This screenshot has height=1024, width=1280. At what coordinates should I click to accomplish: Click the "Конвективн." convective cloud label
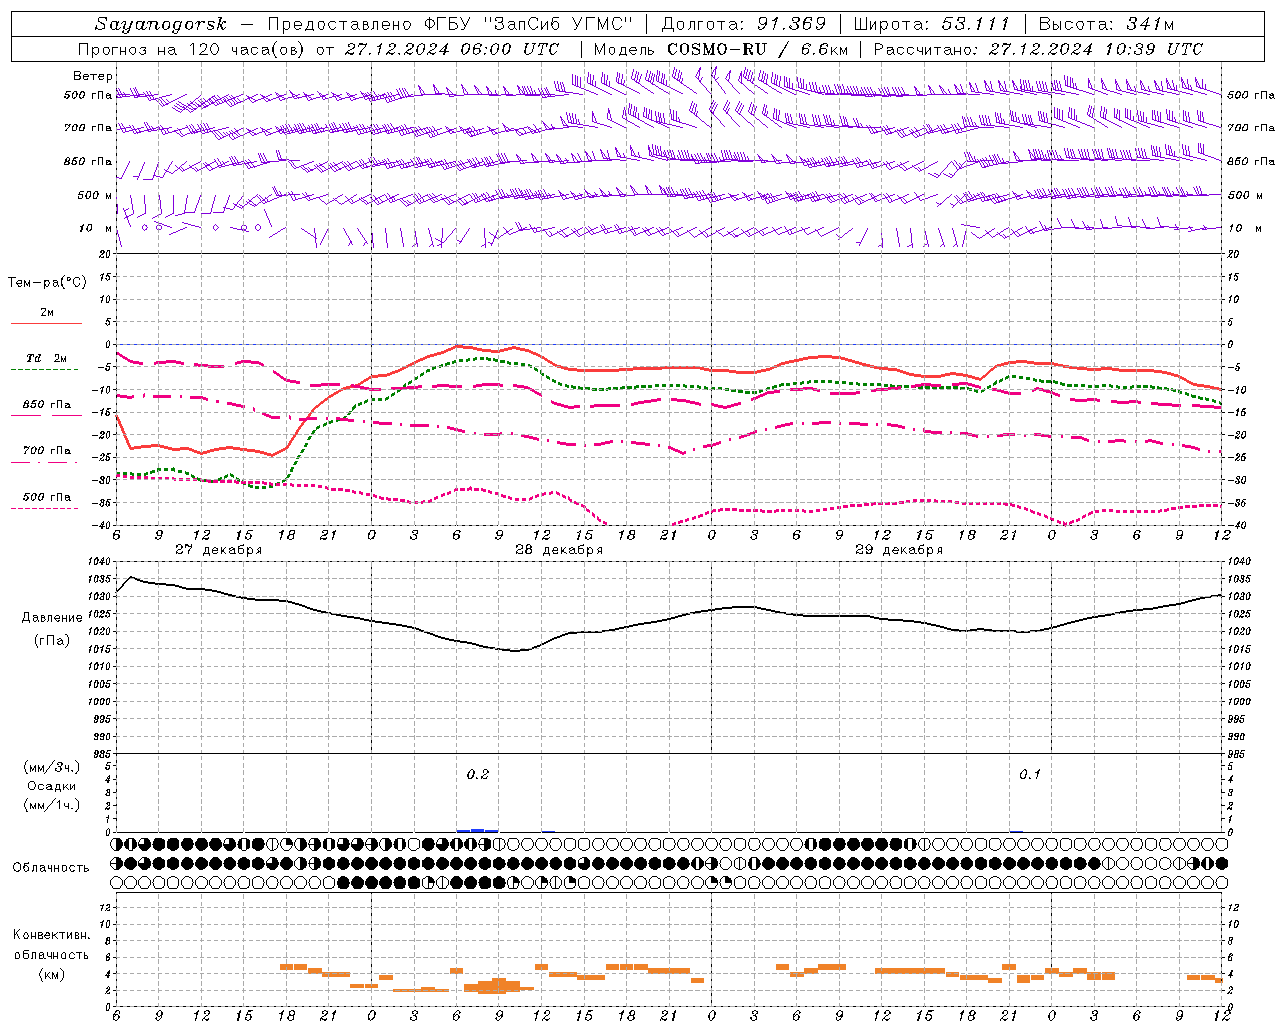pos(52,935)
